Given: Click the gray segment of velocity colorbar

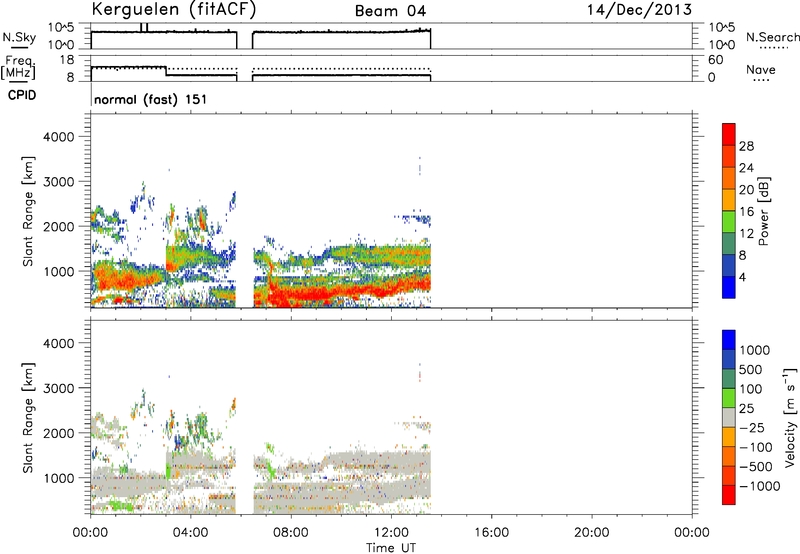Looking at the screenshot, I should [729, 417].
